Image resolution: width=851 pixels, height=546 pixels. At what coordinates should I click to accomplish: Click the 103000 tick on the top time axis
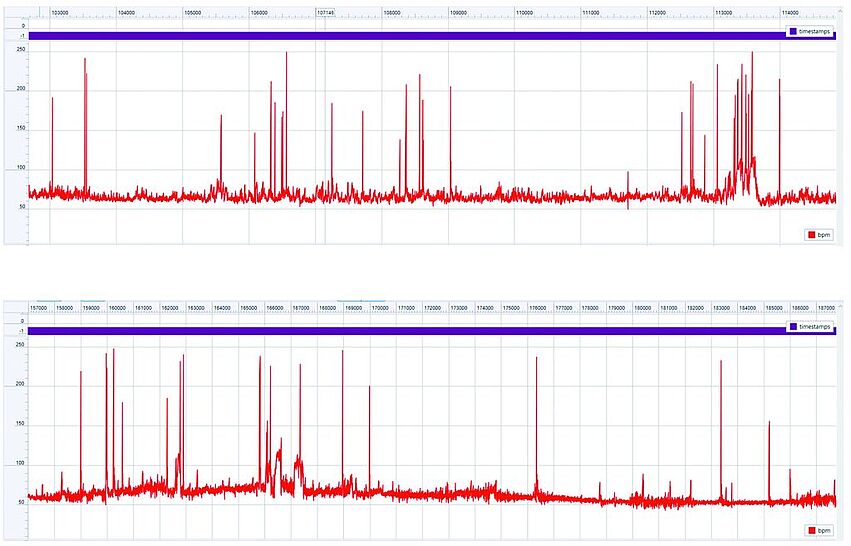coord(59,13)
